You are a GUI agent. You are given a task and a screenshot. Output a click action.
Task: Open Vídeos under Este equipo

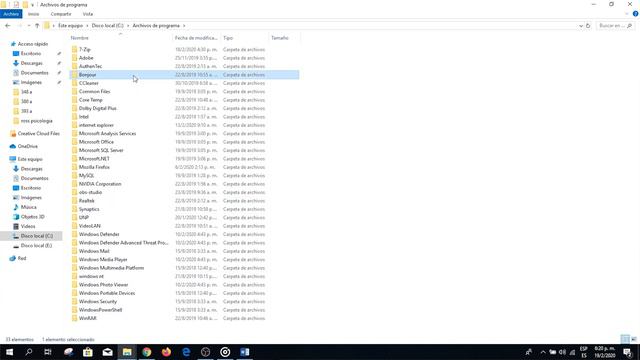tap(28, 227)
